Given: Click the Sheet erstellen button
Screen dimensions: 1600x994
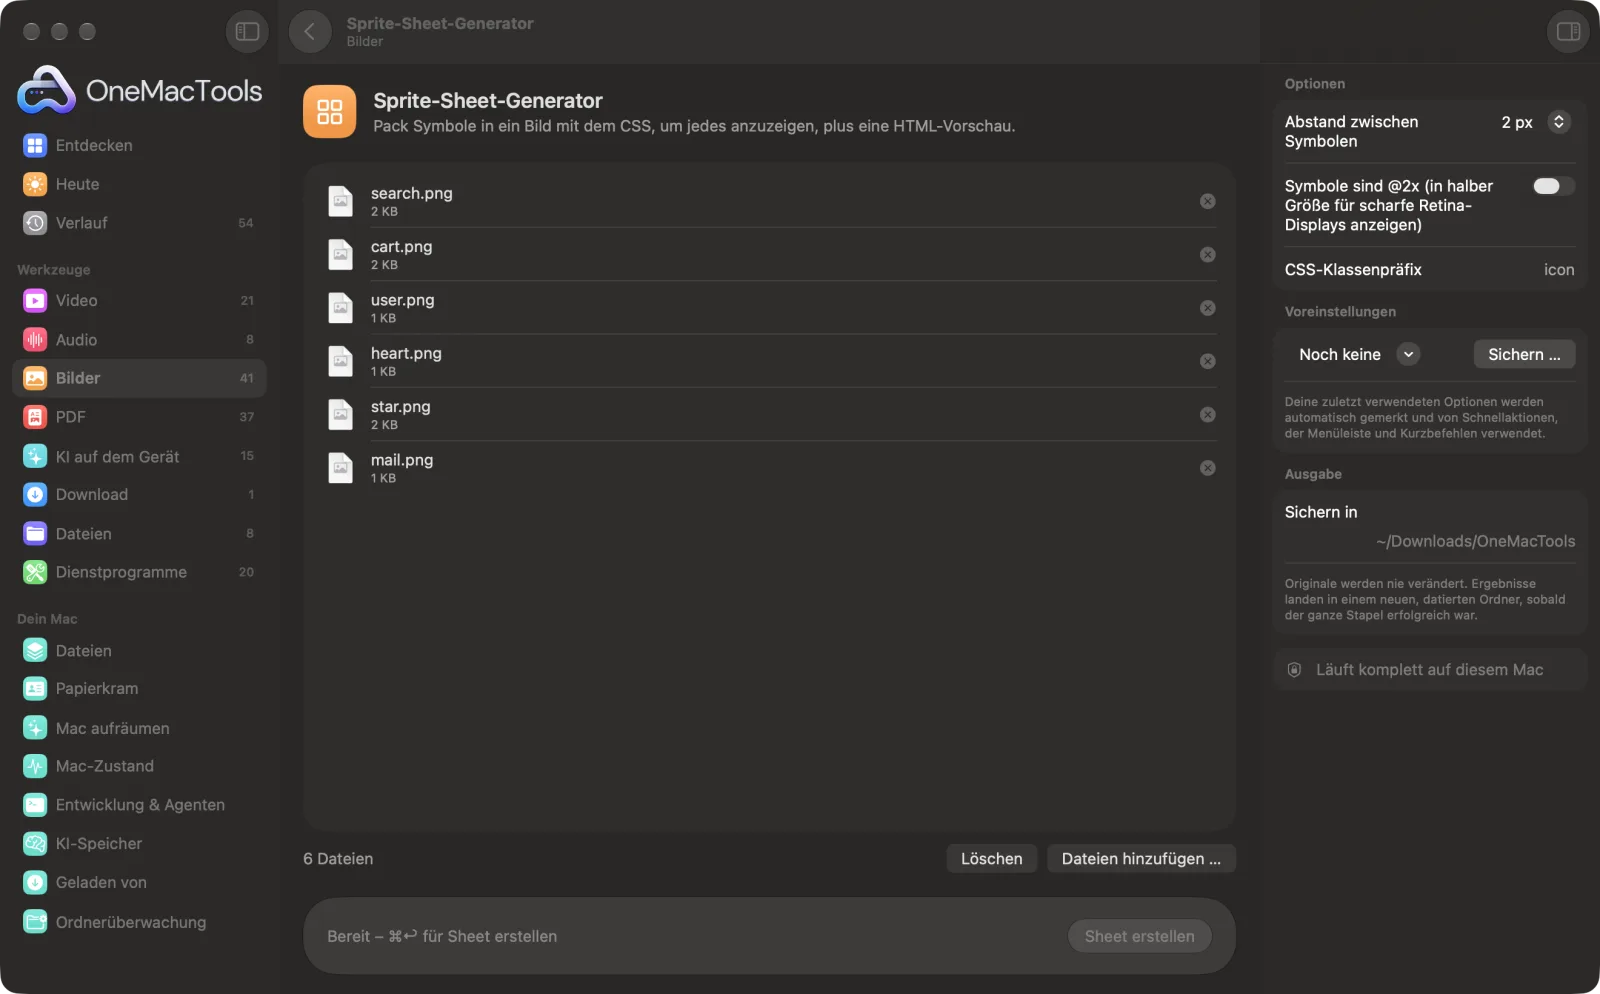Looking at the screenshot, I should coord(1139,936).
